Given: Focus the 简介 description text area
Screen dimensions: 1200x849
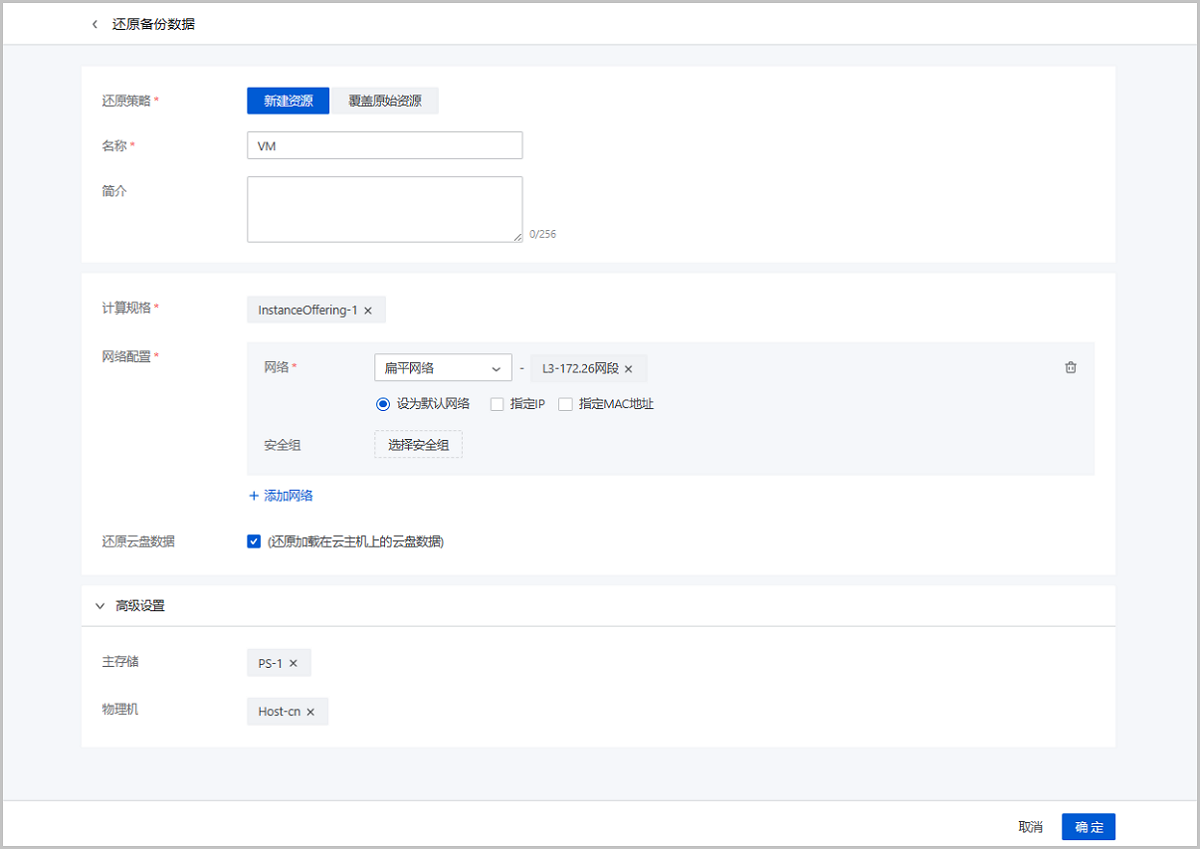Looking at the screenshot, I should [384, 209].
